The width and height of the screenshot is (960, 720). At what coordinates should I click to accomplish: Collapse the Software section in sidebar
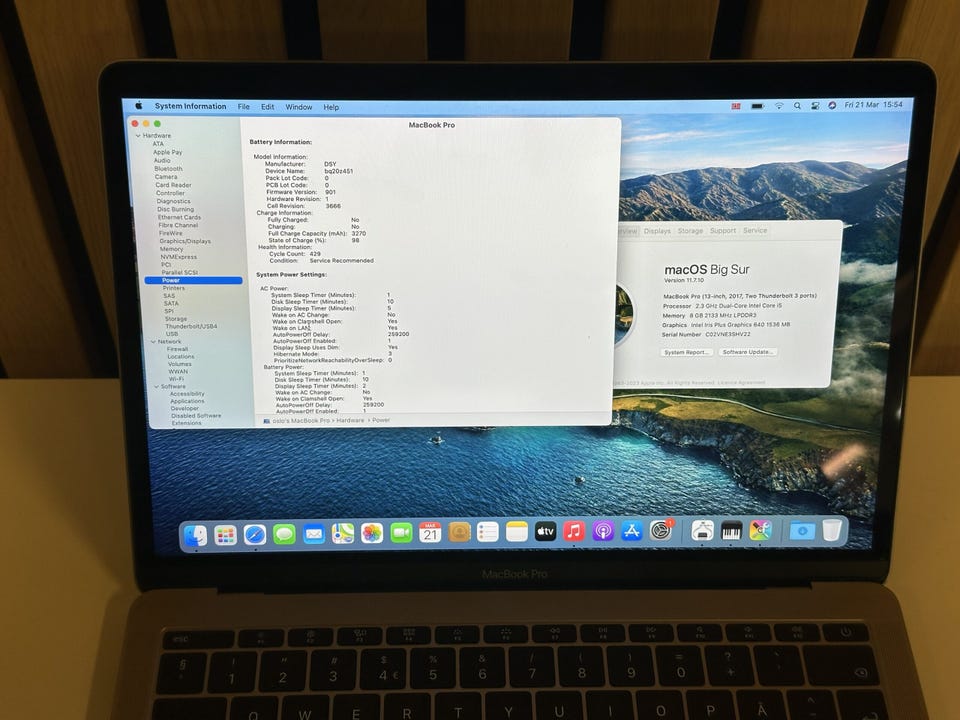tap(157, 386)
